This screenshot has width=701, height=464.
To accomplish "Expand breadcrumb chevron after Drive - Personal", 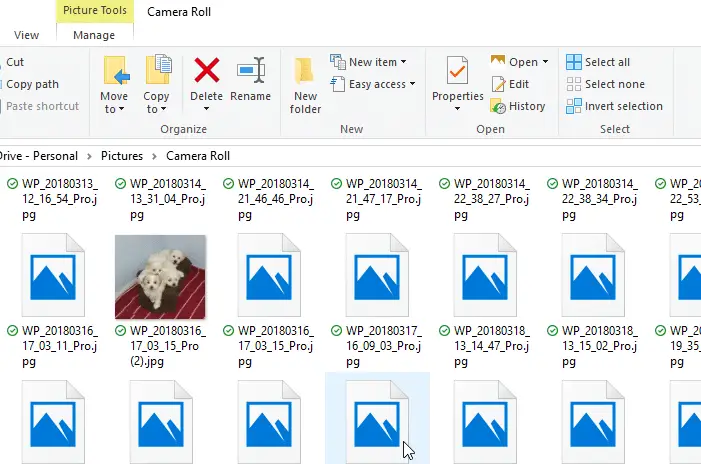I will (89, 156).
